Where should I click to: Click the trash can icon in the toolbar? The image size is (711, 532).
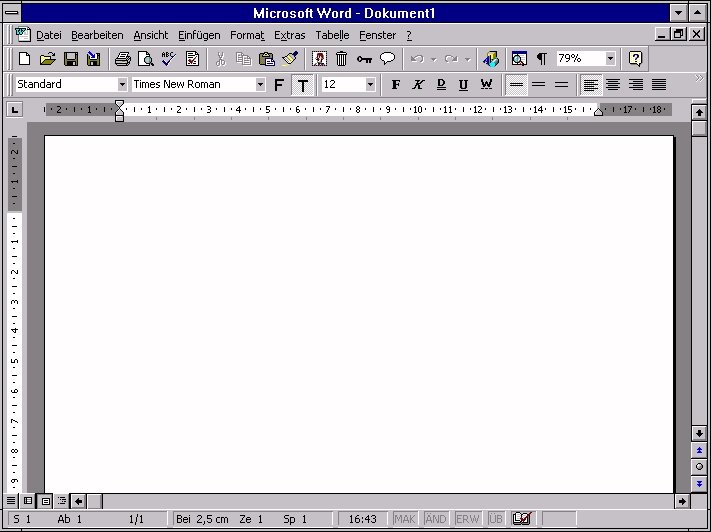[x=341, y=59]
